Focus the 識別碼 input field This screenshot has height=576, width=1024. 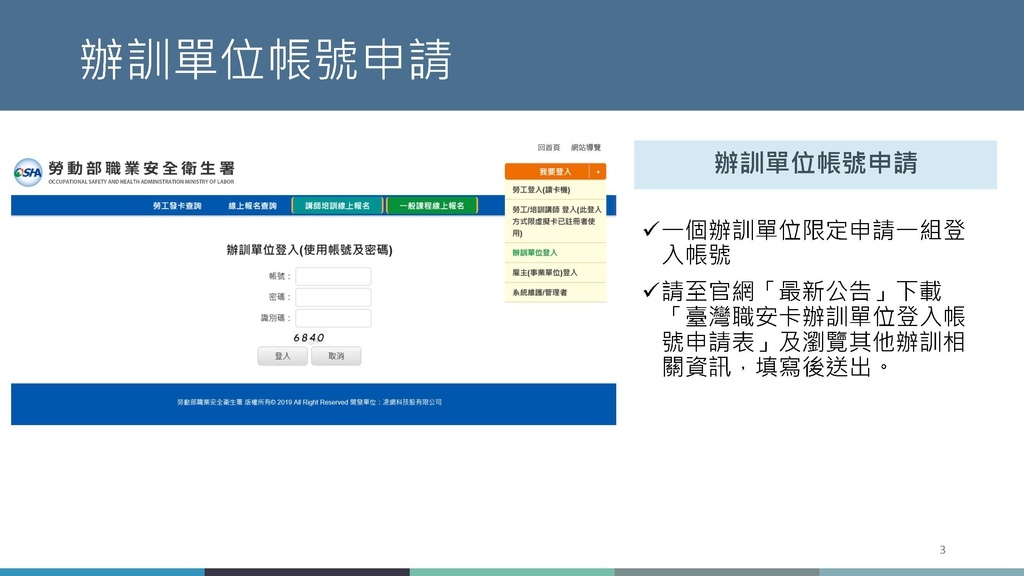pyautogui.click(x=333, y=318)
